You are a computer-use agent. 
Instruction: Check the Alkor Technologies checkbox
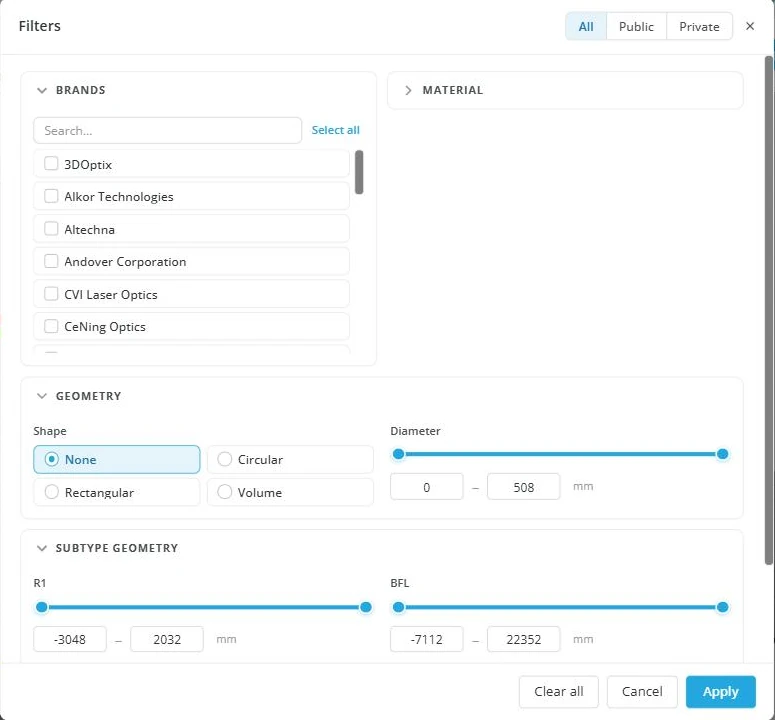(51, 196)
